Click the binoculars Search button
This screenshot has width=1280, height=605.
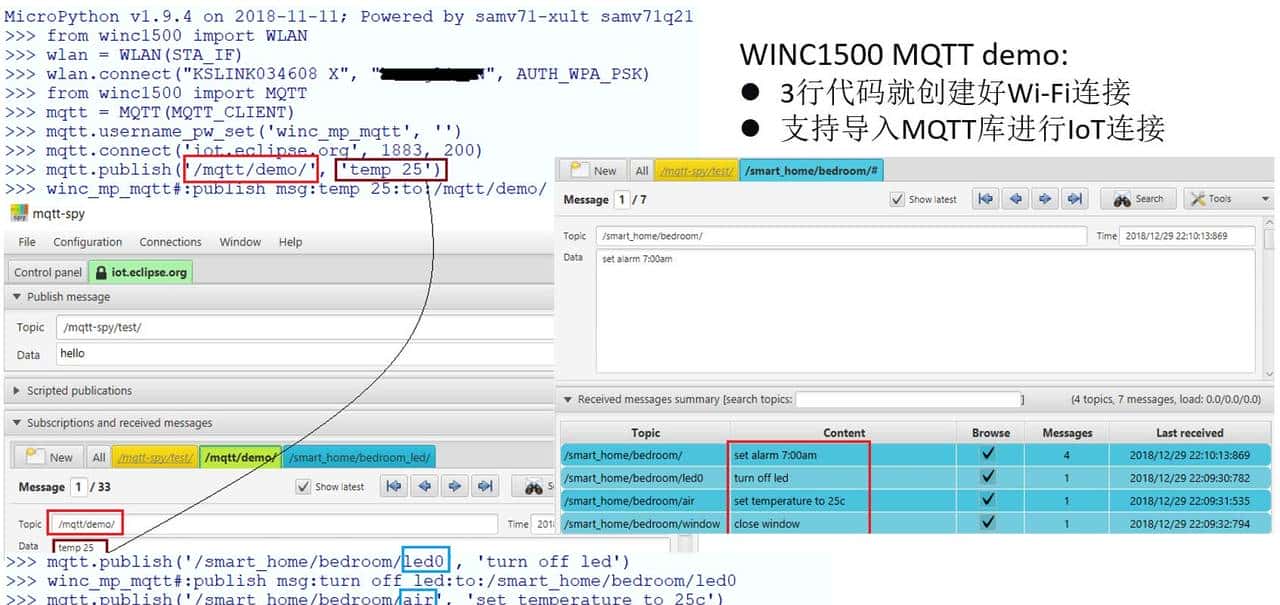pos(1138,199)
